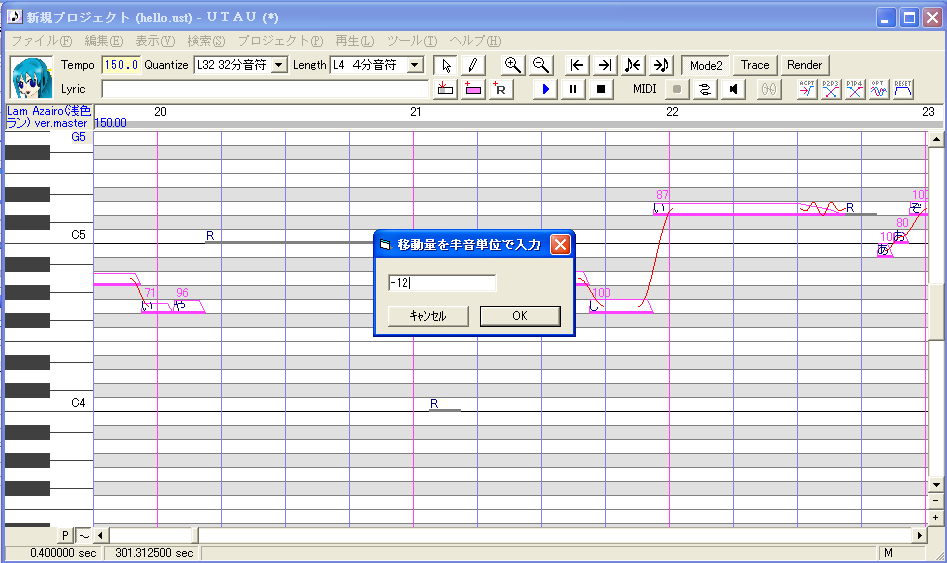Screen dimensions: 947x563
Task: Select the pencil draw tool
Action: [473, 65]
